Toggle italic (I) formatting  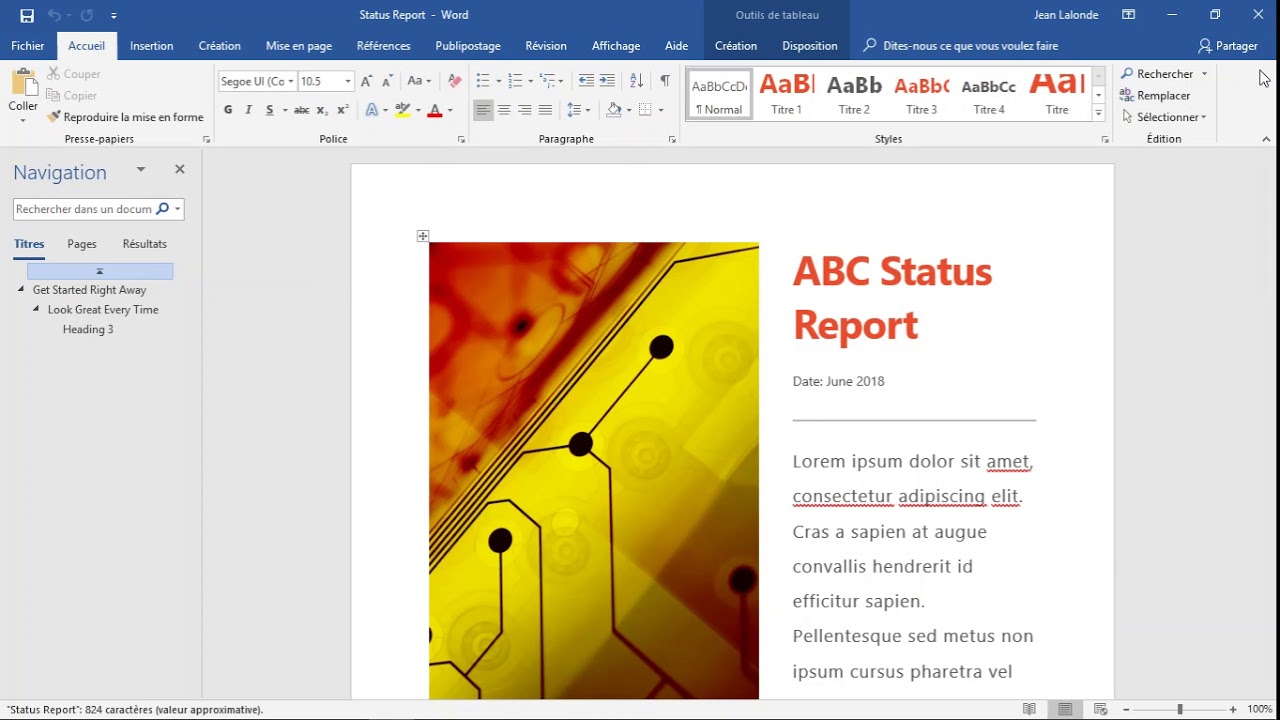point(248,110)
